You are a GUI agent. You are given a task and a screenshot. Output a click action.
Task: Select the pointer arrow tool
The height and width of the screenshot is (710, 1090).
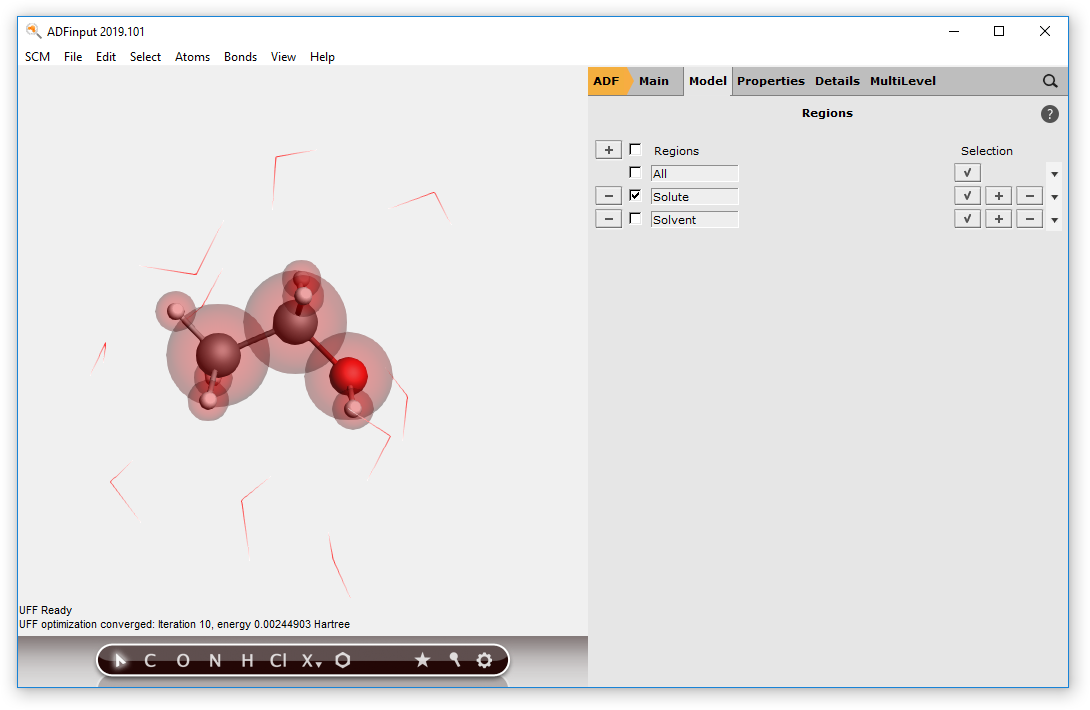coord(120,661)
